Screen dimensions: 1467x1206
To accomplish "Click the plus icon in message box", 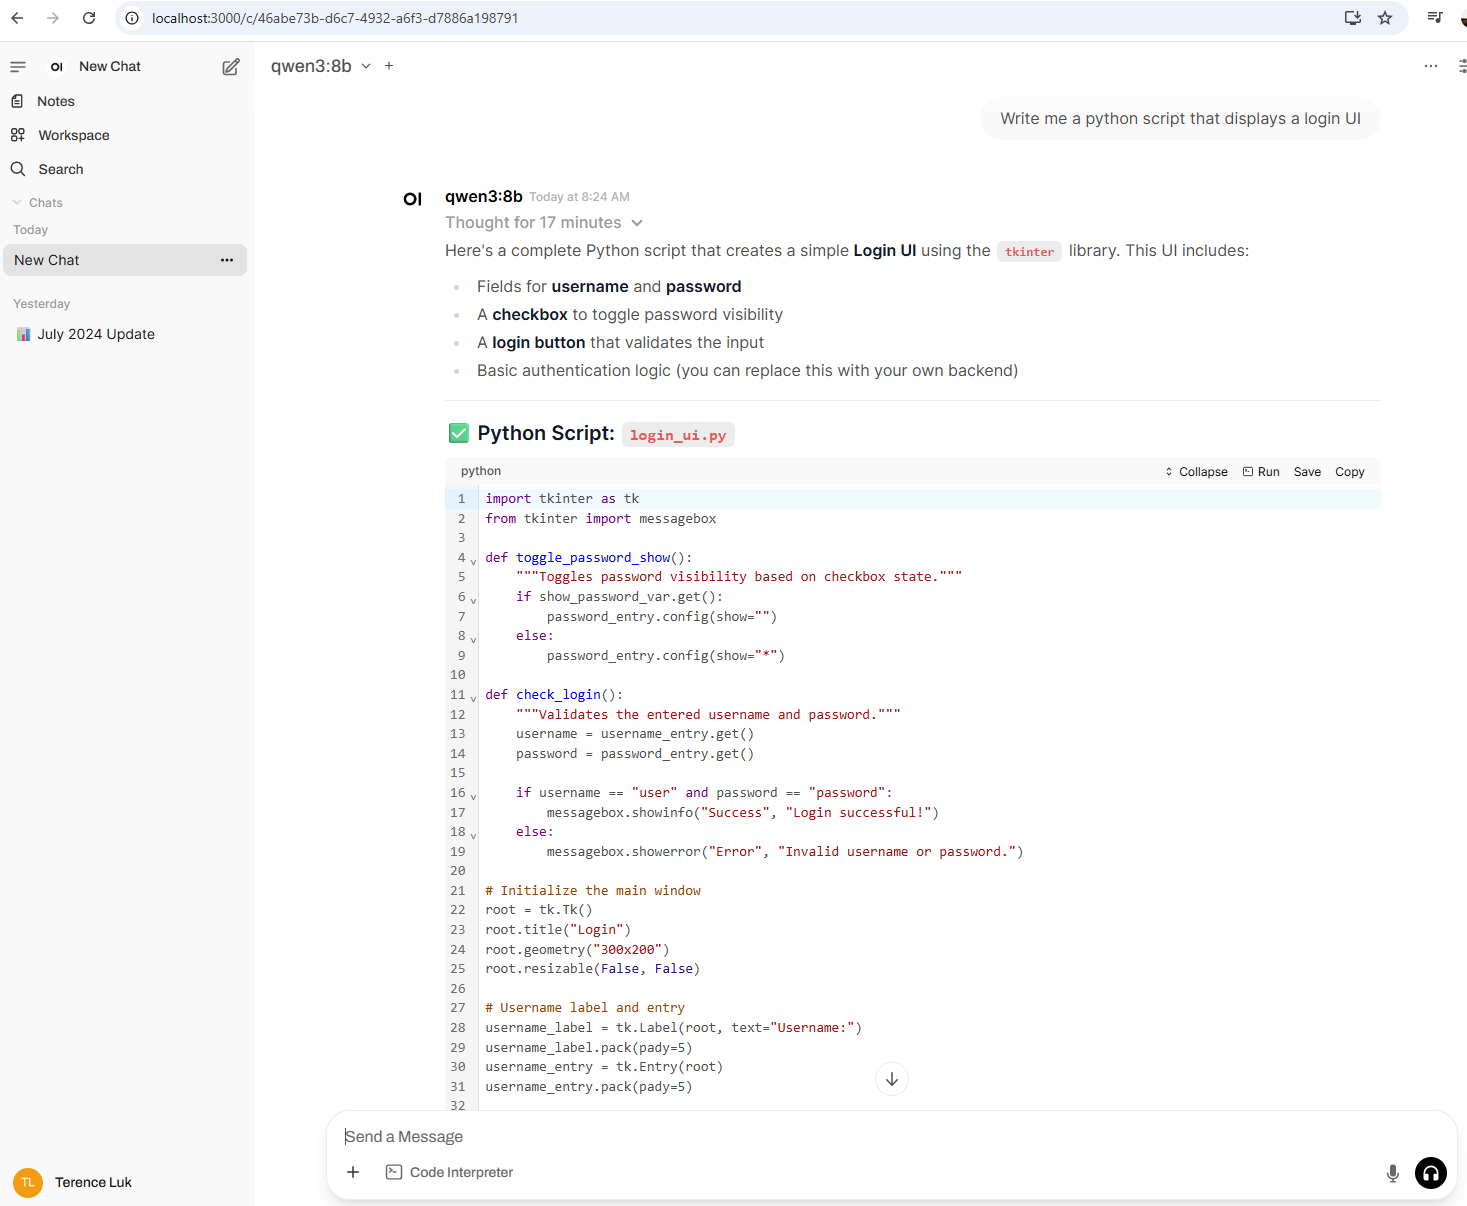I will 353,1172.
